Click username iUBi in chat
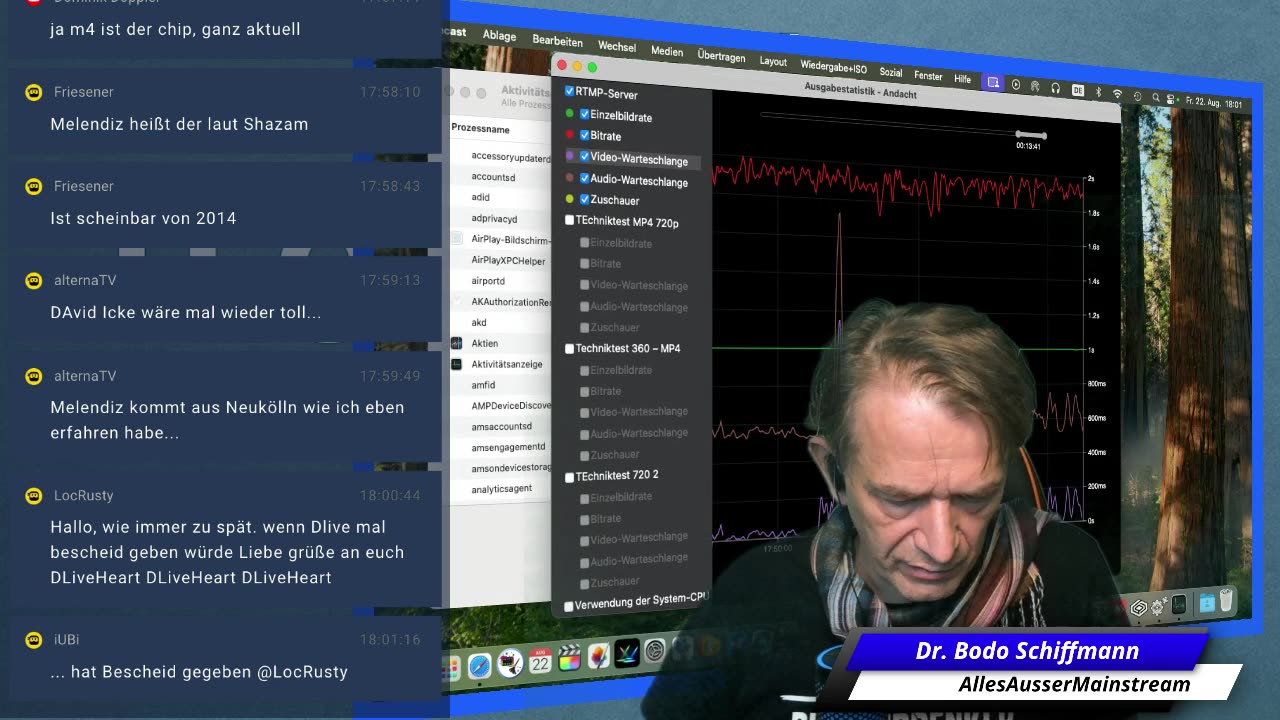1280x720 pixels. click(x=67, y=640)
